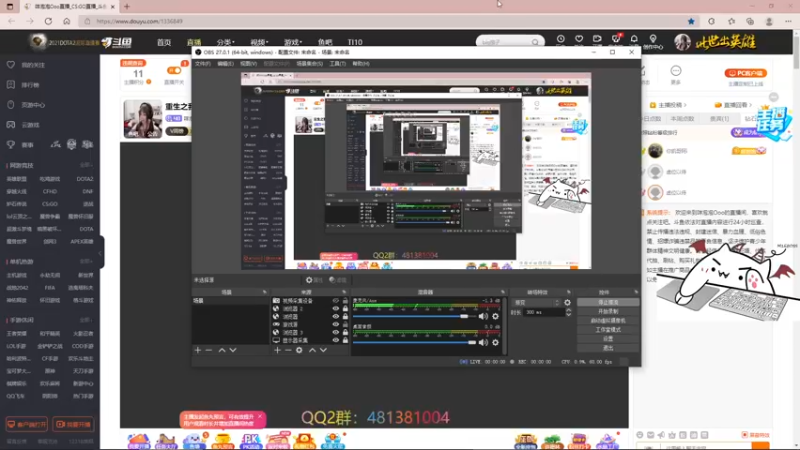Add a new source with plus icon in Sources panel
Viewport: 800px width, 450px height.
277,350
